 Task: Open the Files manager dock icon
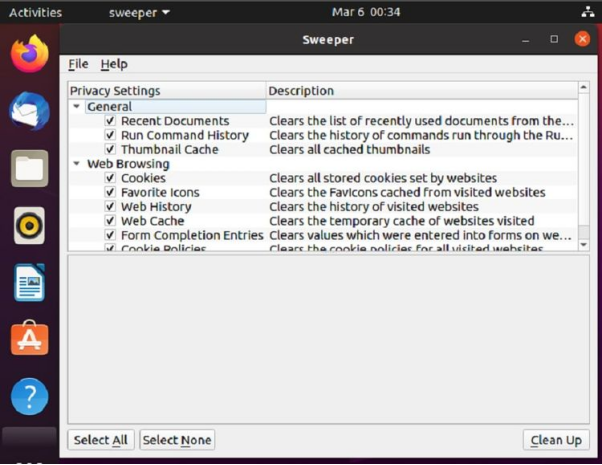pos(30,168)
